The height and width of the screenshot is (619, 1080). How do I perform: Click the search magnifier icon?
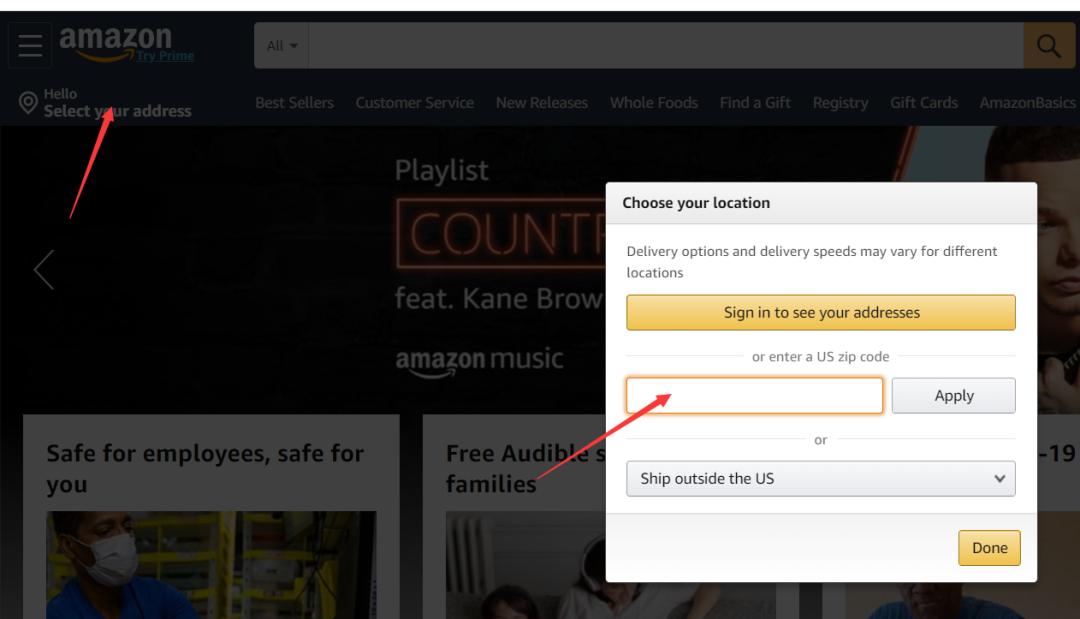tap(1049, 46)
